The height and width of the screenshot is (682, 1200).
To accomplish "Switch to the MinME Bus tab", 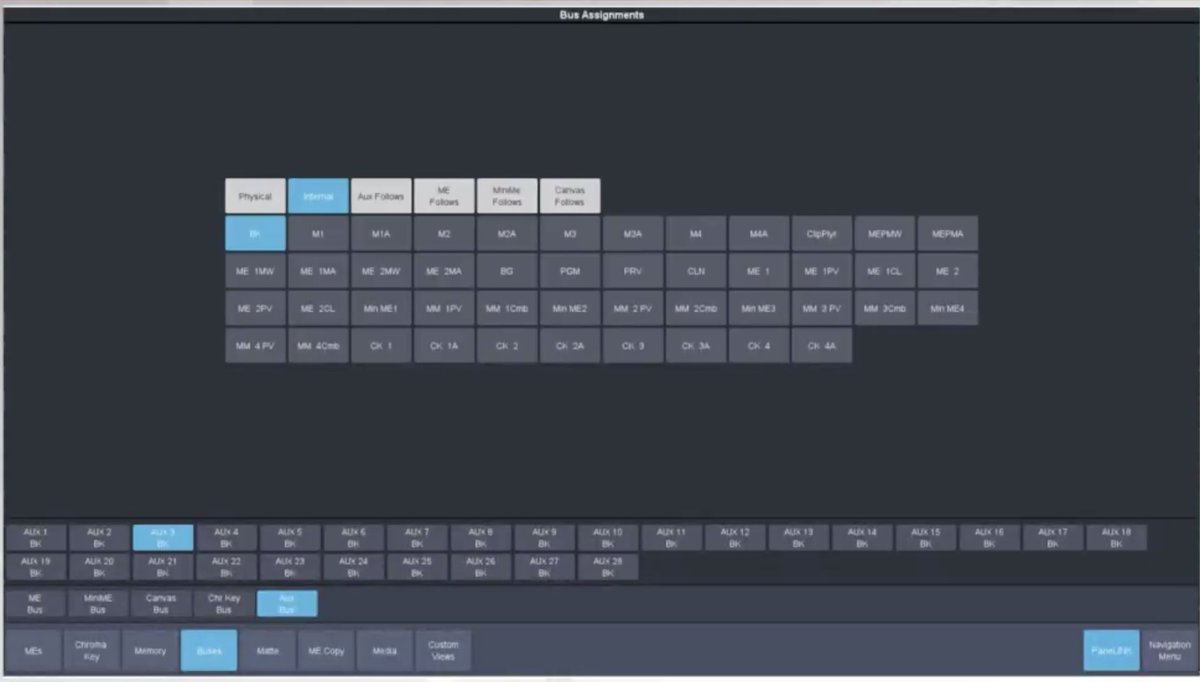I will pos(97,603).
